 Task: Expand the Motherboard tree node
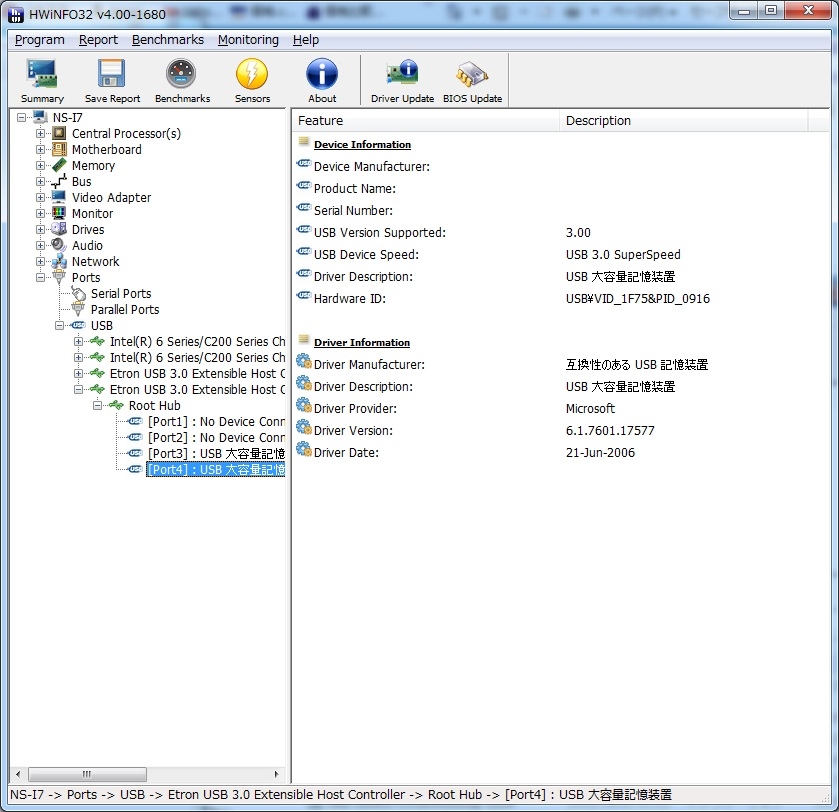tap(41, 150)
